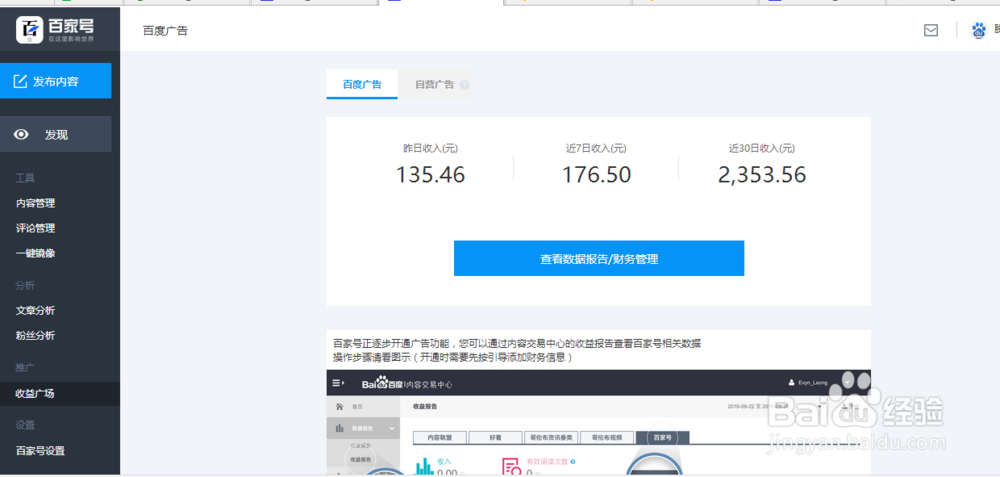Click 首页 in the tutorial image sidebar
The width and height of the screenshot is (1000, 477).
point(357,407)
